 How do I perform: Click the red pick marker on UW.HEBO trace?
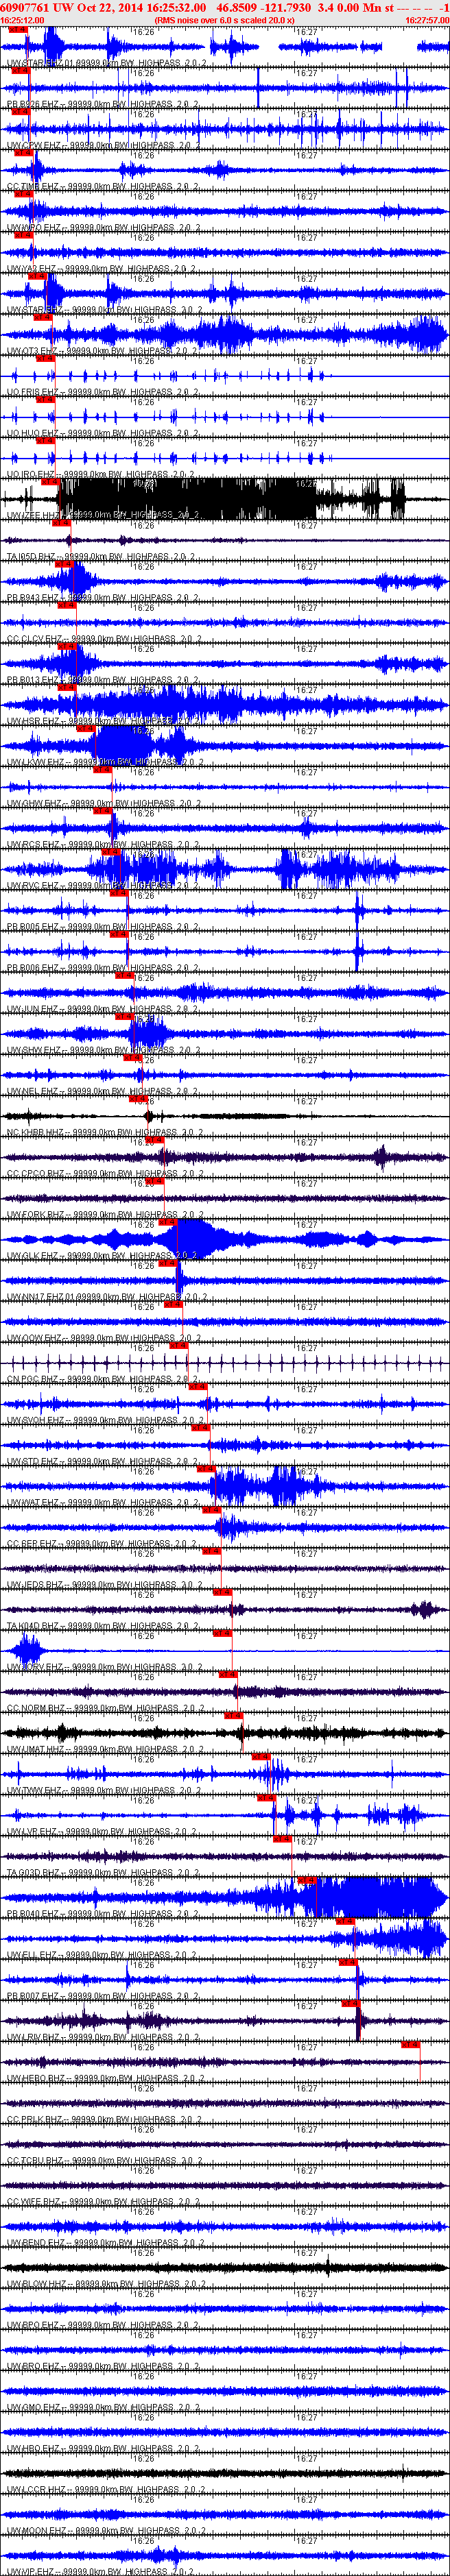click(410, 2045)
